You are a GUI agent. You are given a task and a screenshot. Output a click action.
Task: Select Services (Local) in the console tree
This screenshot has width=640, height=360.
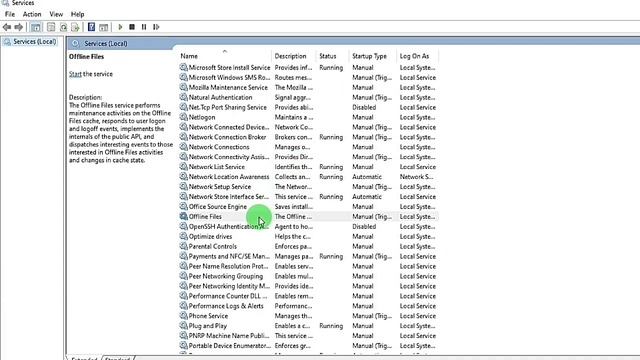point(34,42)
